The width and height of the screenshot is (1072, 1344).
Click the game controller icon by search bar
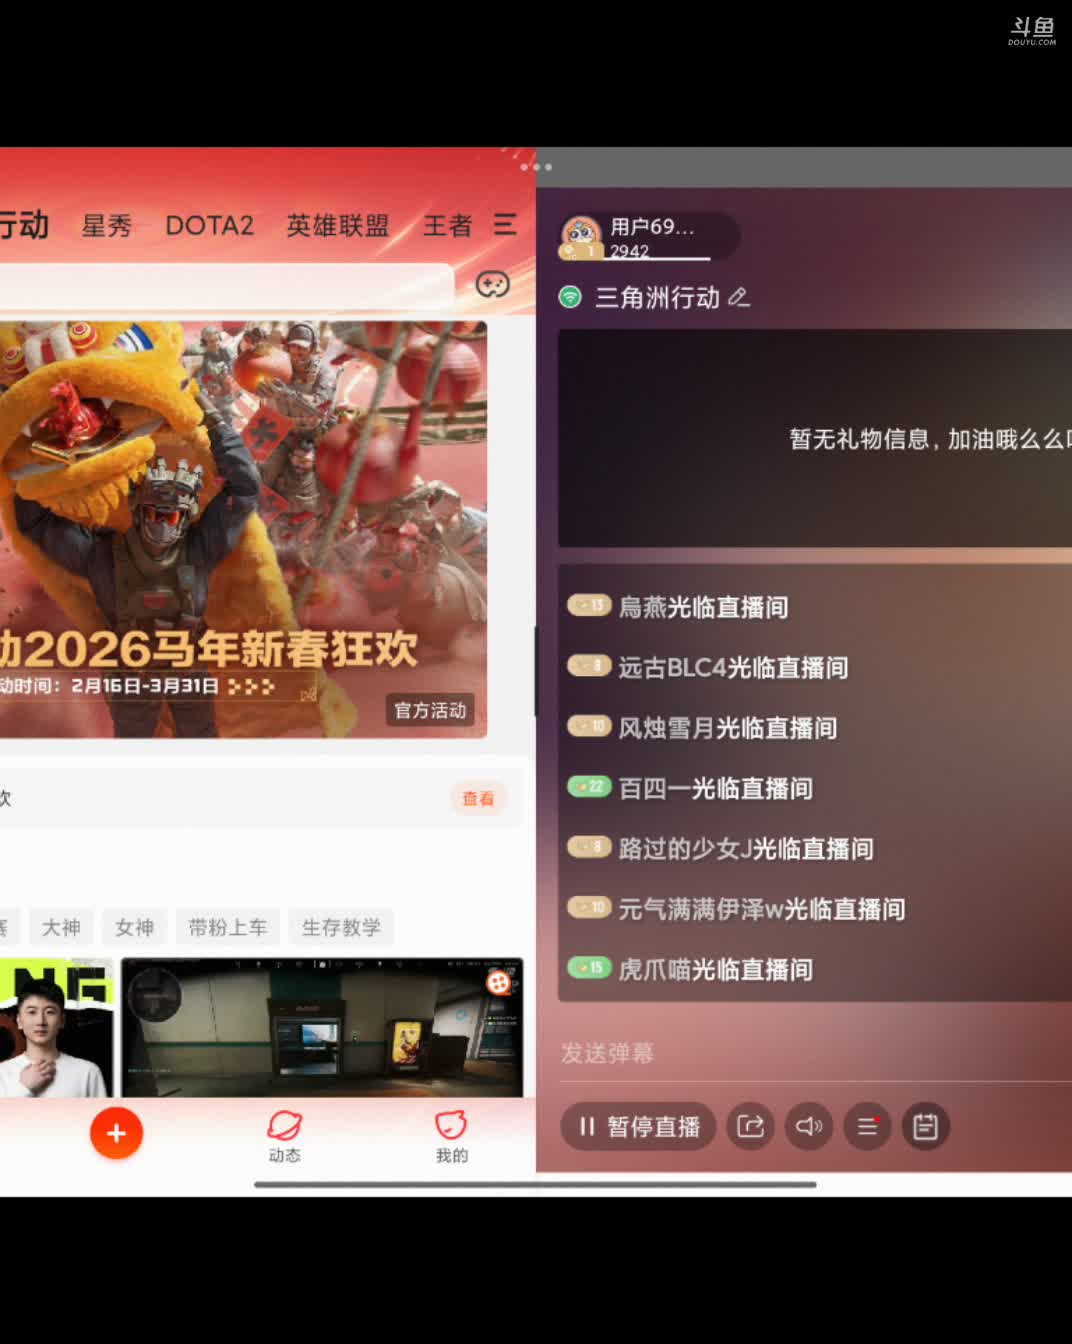click(x=492, y=285)
